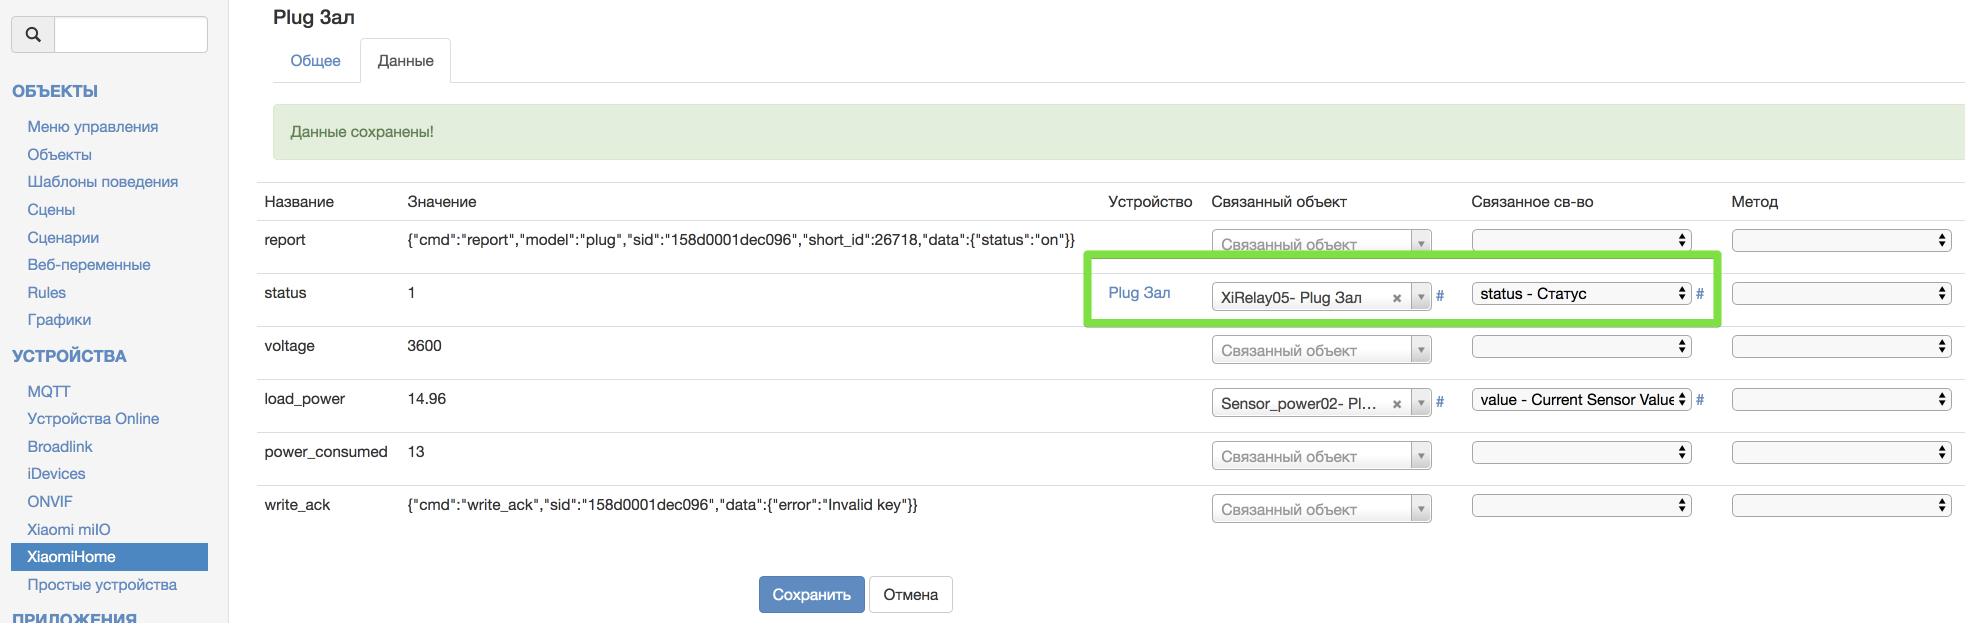Viewport: 1965px width, 623px height.
Task: Select the Данные tab
Action: (405, 61)
